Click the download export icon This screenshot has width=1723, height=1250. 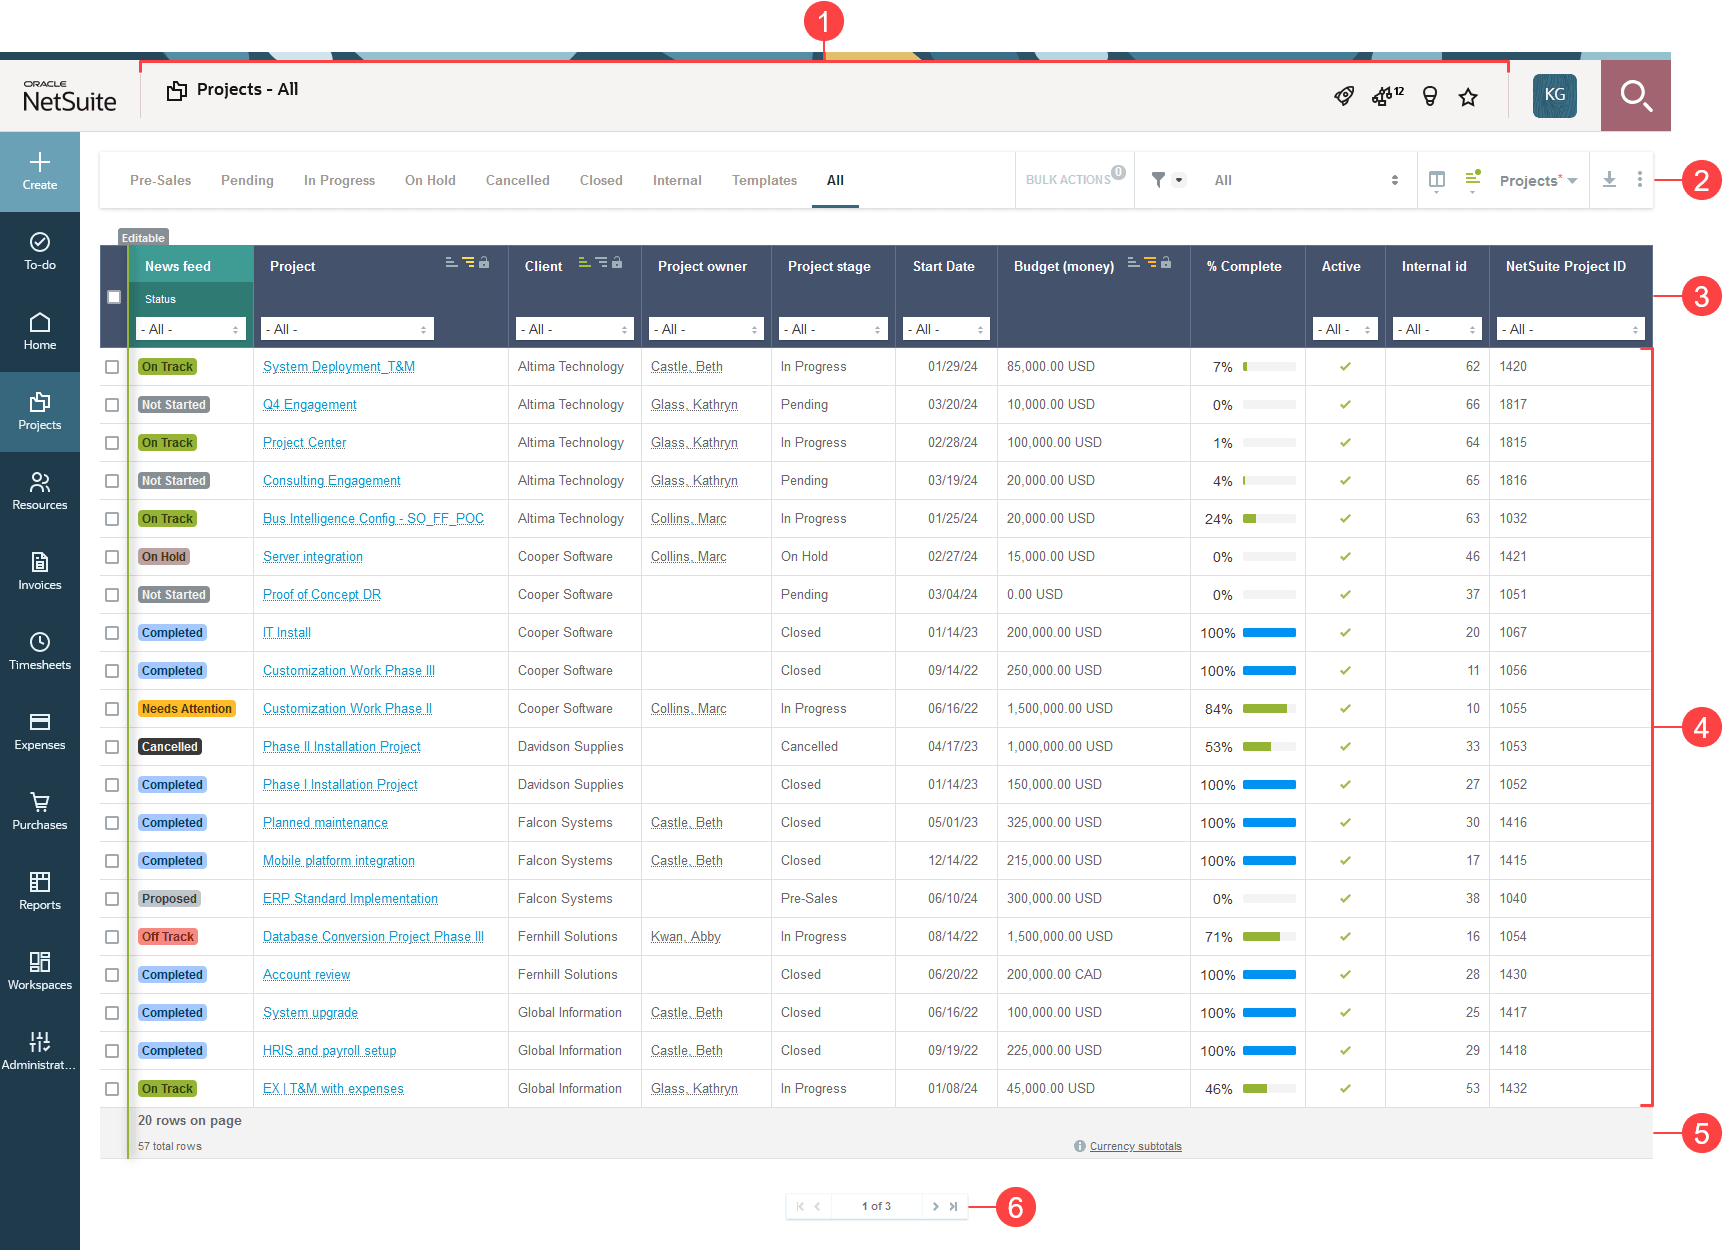coord(1609,180)
